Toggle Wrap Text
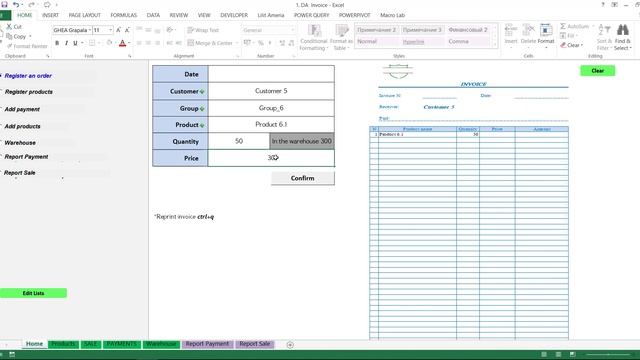This screenshot has width=640, height=360. 203,30
